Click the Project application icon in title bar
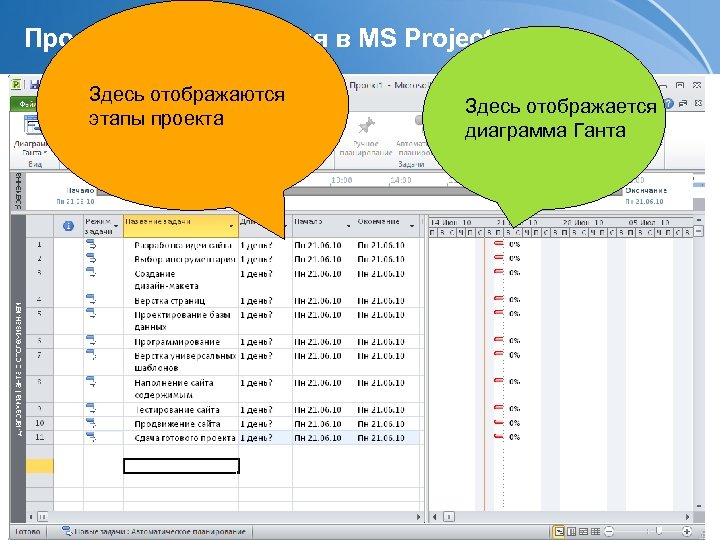 point(17,84)
